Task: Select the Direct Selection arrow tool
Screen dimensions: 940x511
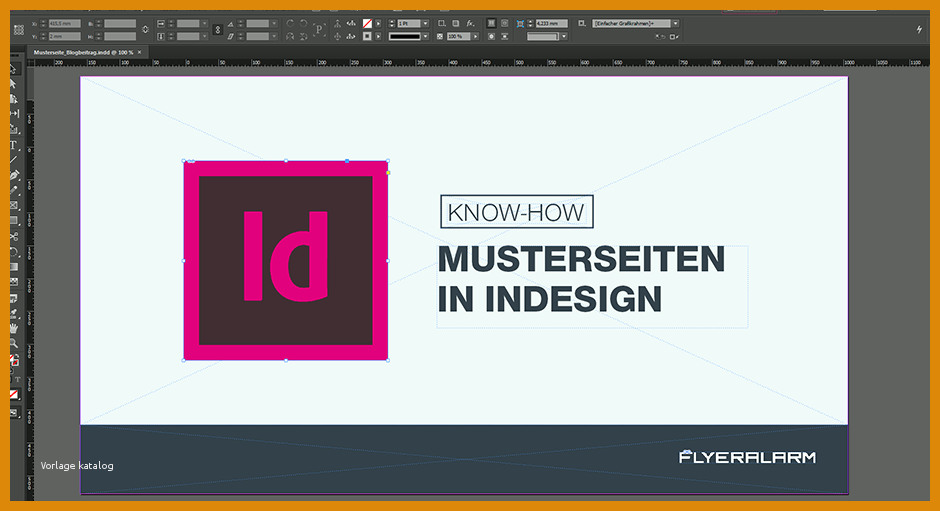Action: tap(13, 83)
